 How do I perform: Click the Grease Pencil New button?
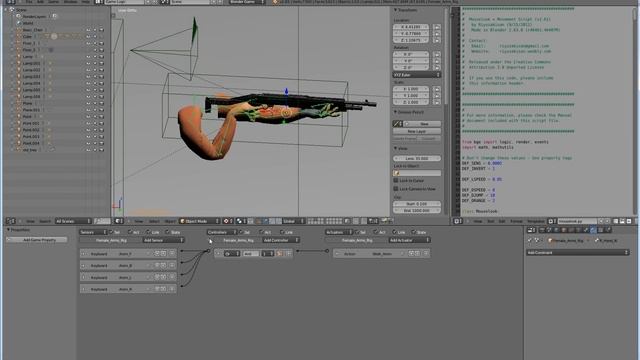click(x=422, y=124)
